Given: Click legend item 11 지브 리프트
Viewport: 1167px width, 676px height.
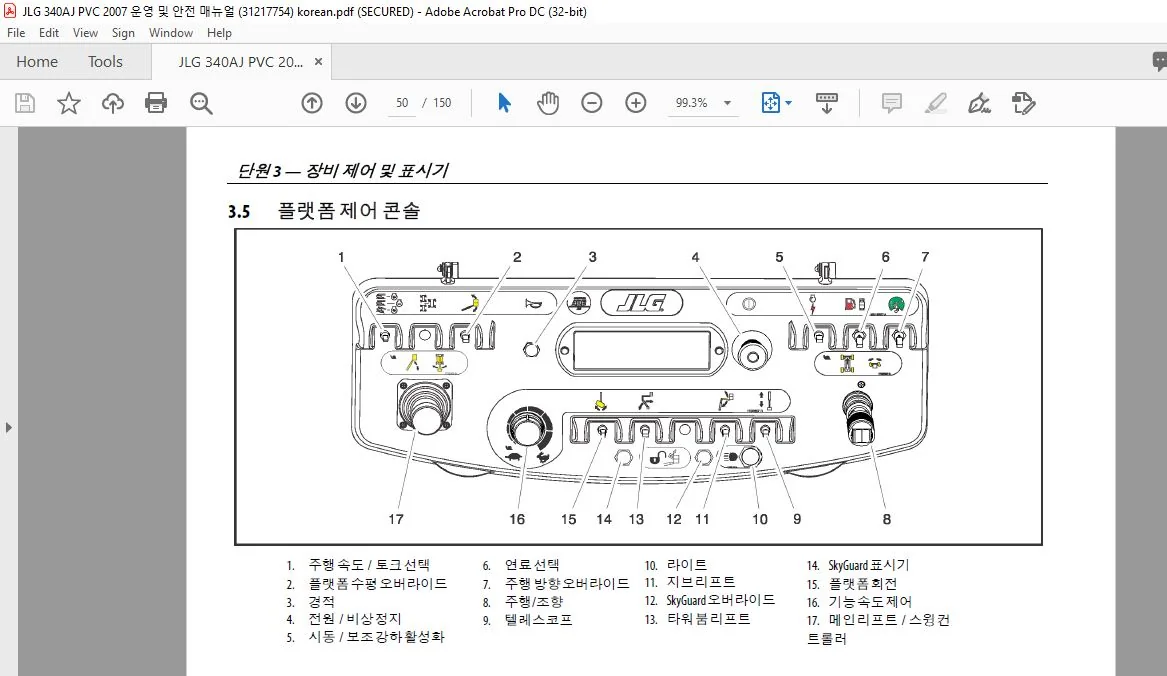Looking at the screenshot, I should (690, 582).
